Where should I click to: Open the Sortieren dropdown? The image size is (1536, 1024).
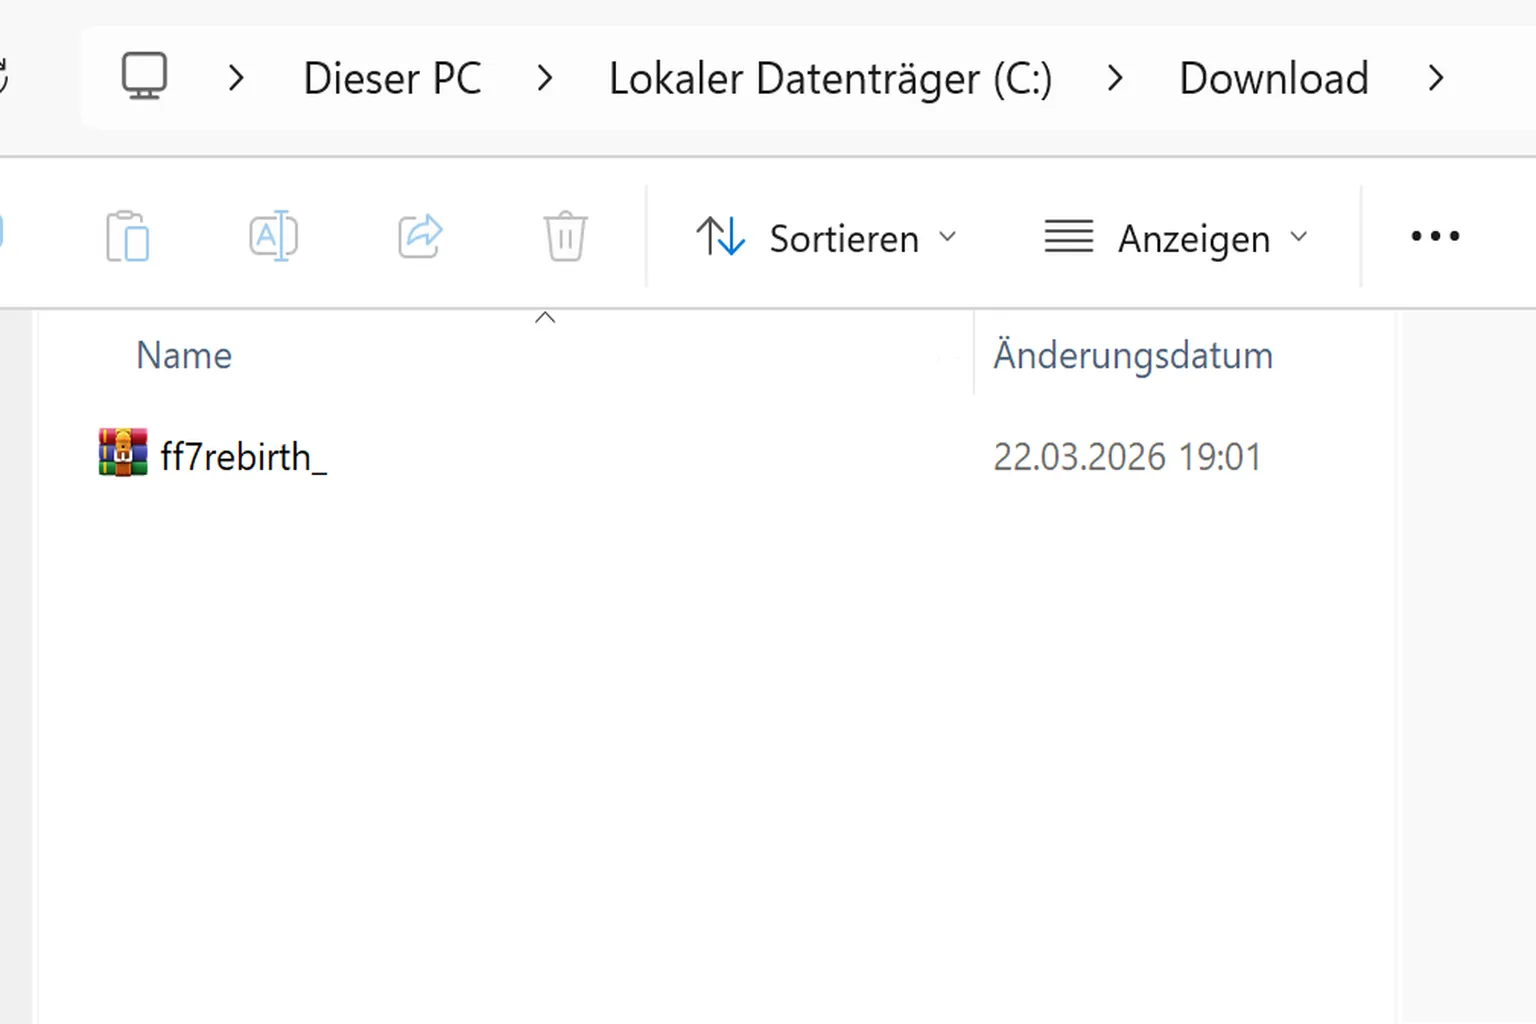click(x=827, y=238)
